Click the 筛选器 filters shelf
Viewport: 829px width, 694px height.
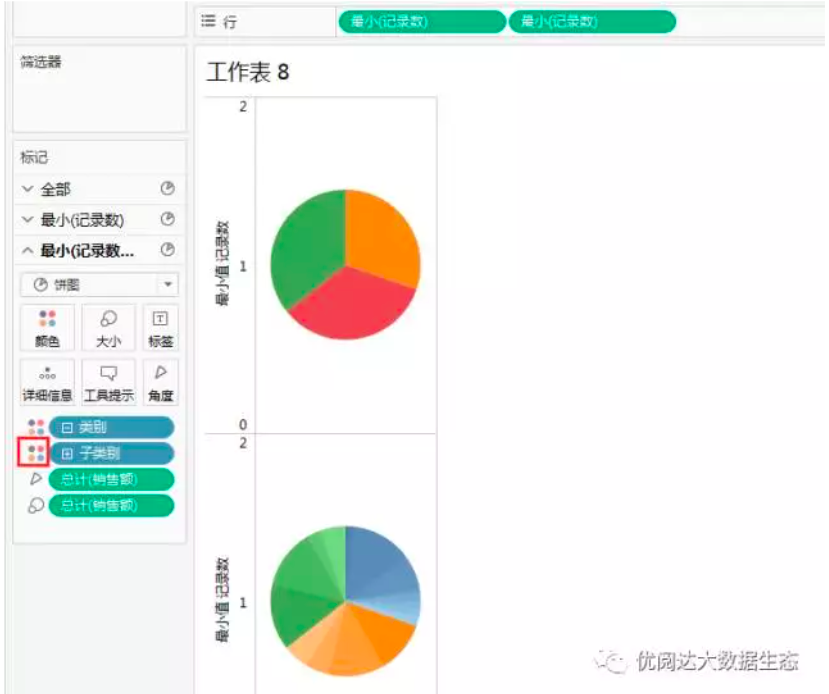coord(99,88)
